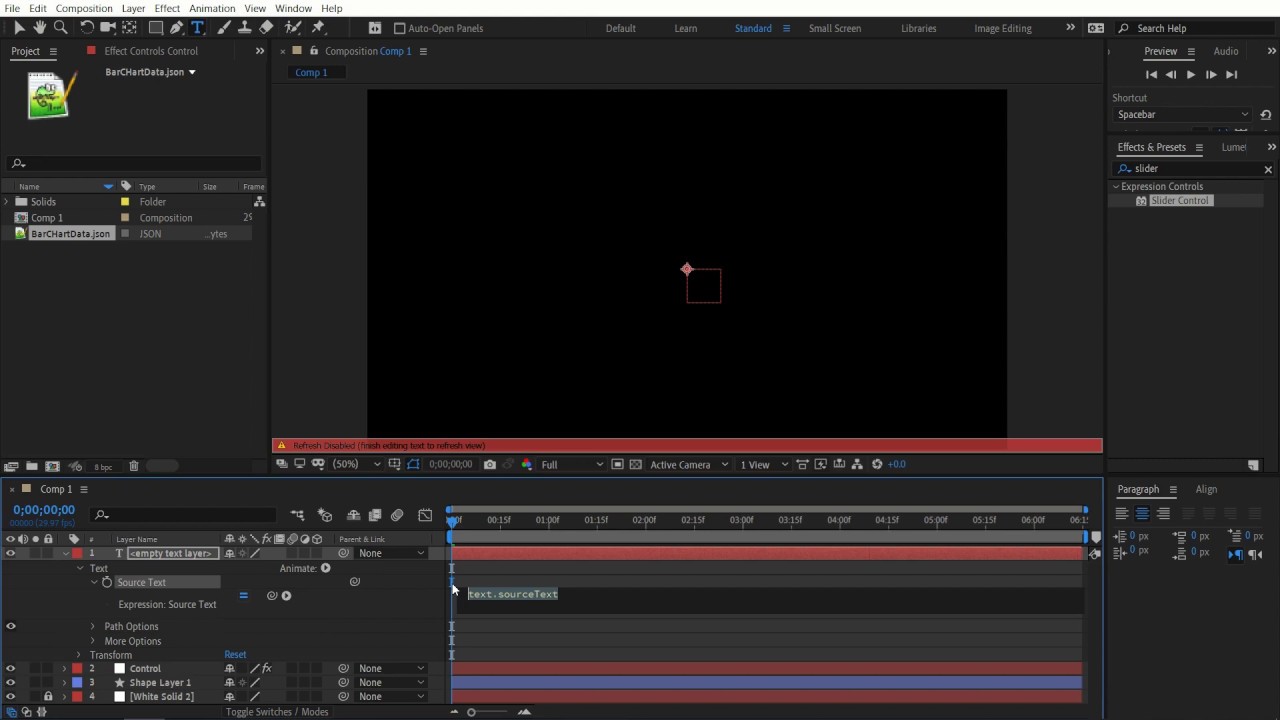
Task: Select the Pan Behind anchor point tool
Action: click(129, 28)
